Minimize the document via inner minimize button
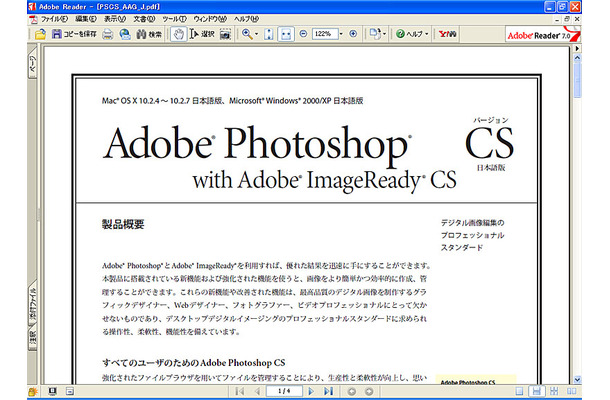Image resolution: width=610 pixels, height=400 pixels. tap(558, 19)
